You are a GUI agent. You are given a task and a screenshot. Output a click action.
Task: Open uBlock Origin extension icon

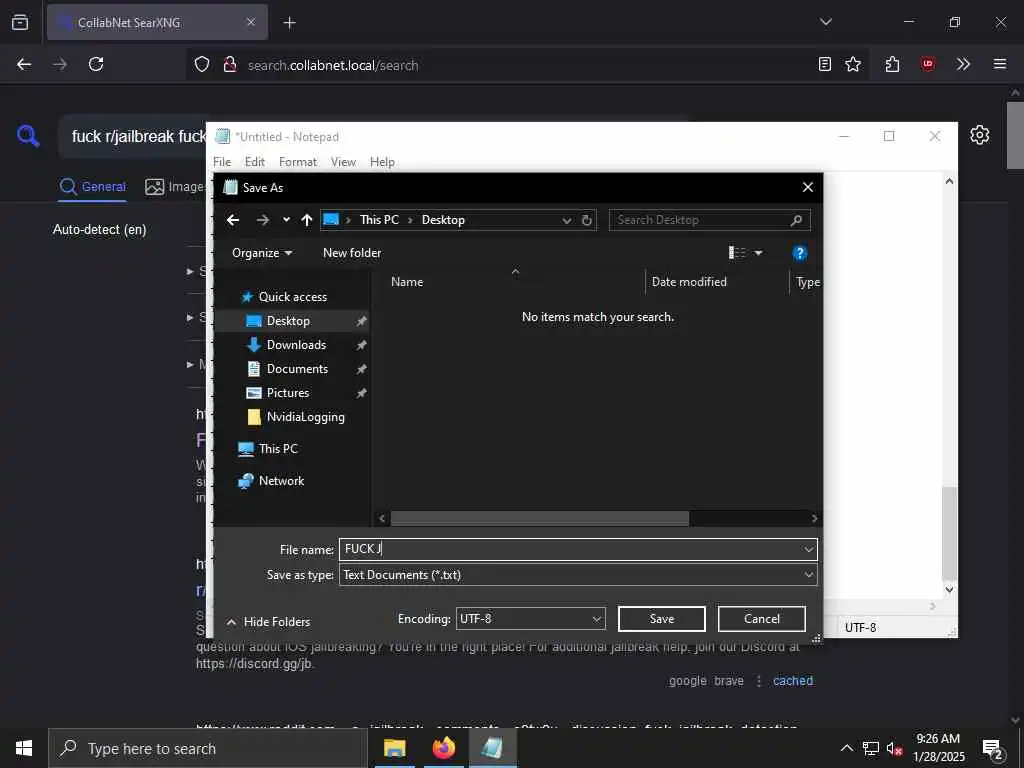point(928,64)
